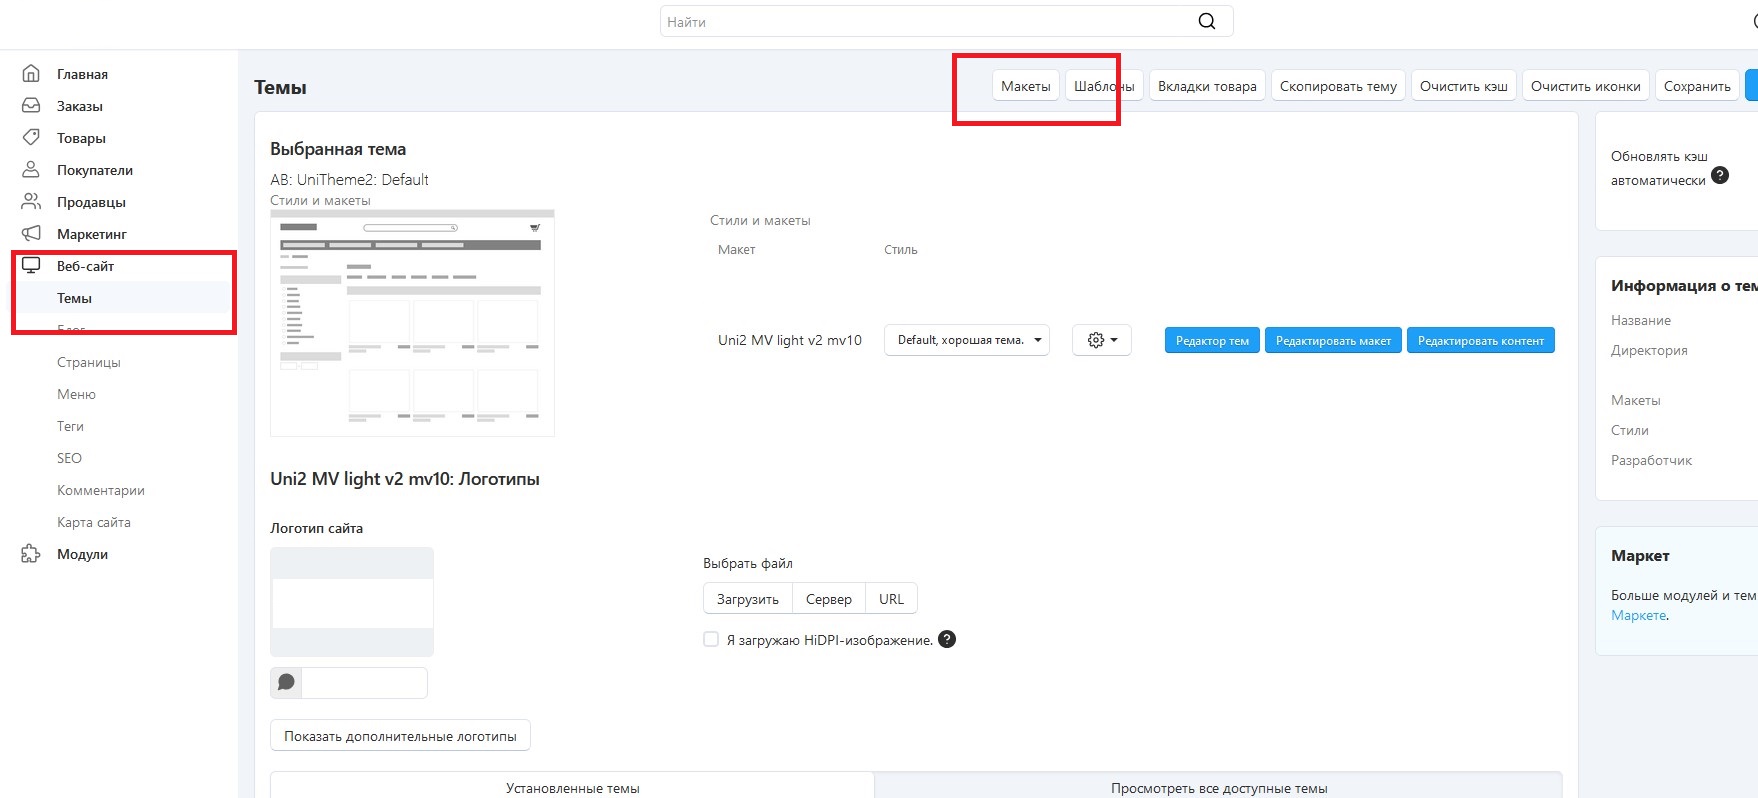
Task: Select Темы in the sidebar
Action: (x=74, y=298)
